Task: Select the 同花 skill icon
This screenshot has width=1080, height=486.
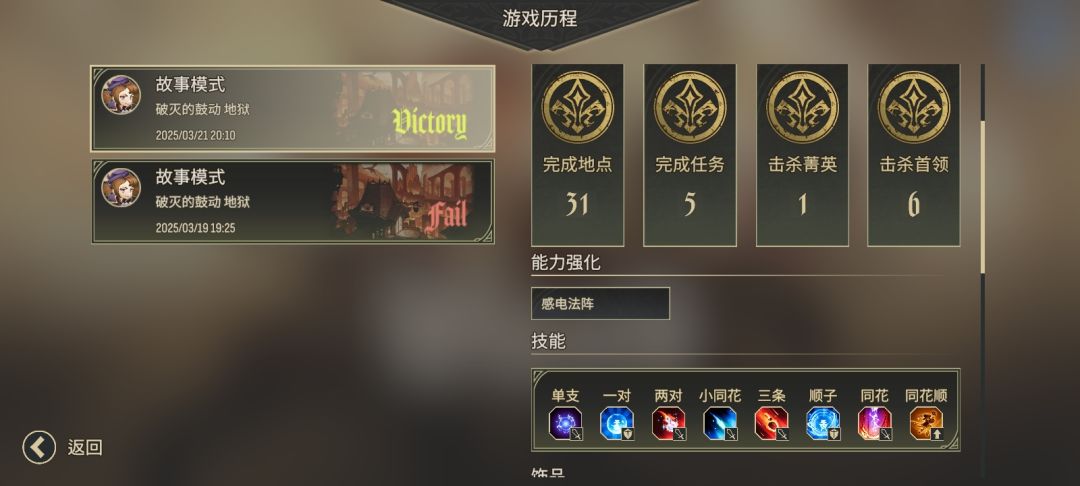Action: pyautogui.click(x=875, y=423)
